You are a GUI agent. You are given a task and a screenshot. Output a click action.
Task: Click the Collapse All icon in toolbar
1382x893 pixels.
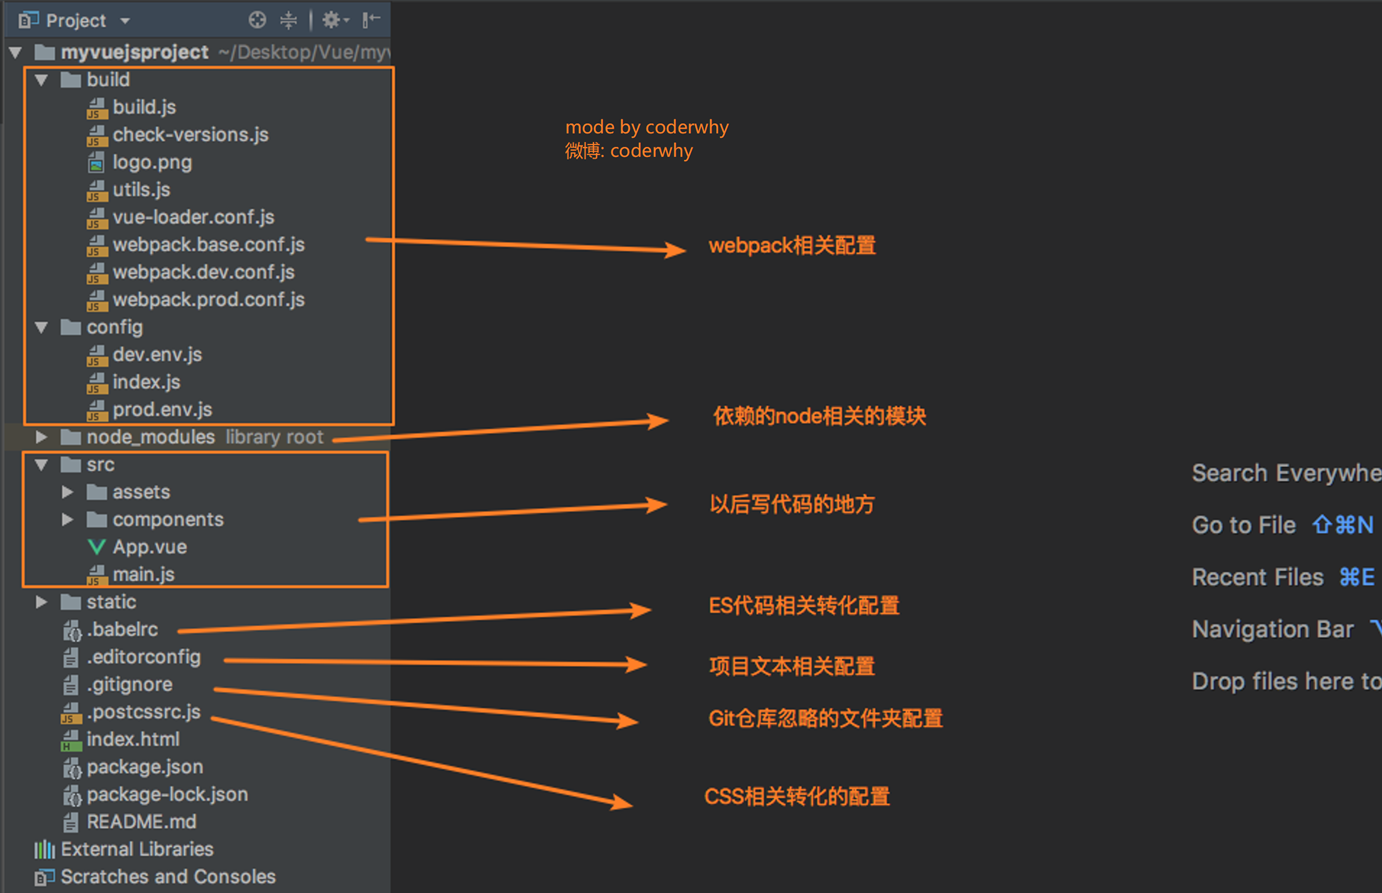pyautogui.click(x=288, y=19)
